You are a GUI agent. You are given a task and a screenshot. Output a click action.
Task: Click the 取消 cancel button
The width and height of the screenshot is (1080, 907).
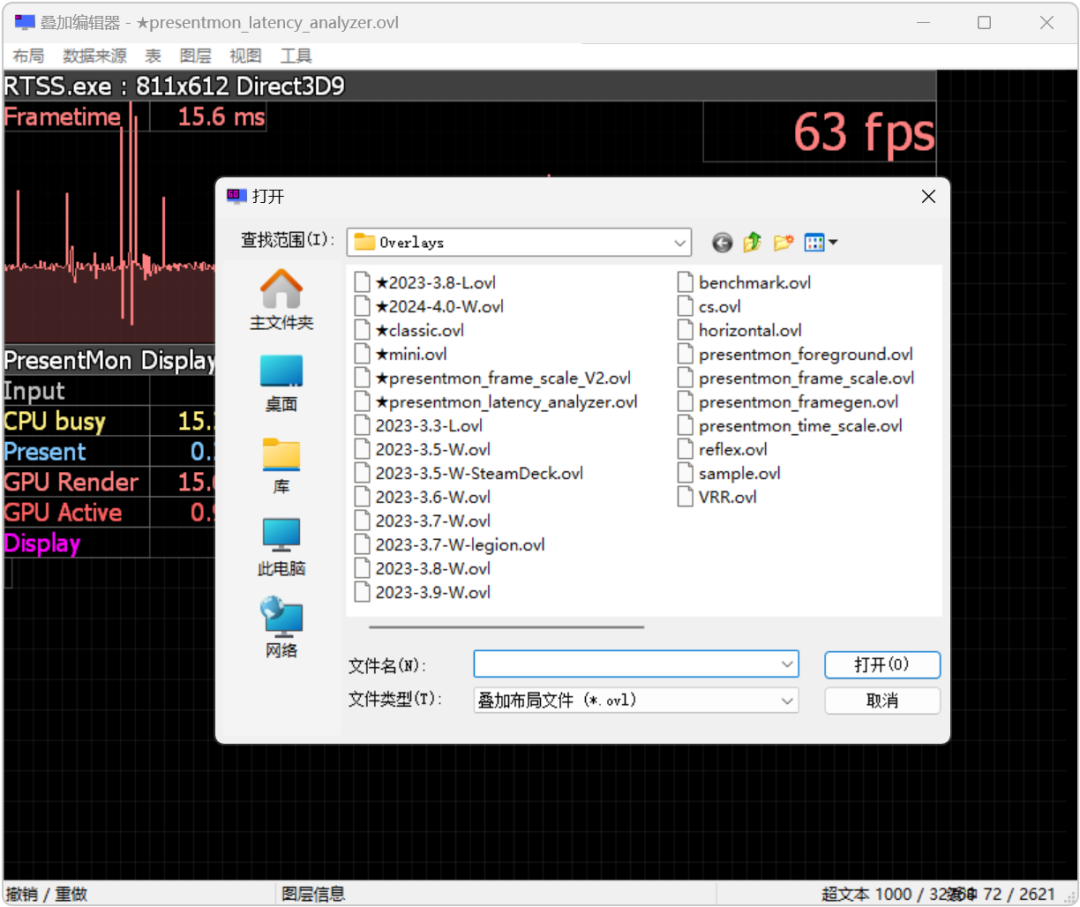point(882,700)
